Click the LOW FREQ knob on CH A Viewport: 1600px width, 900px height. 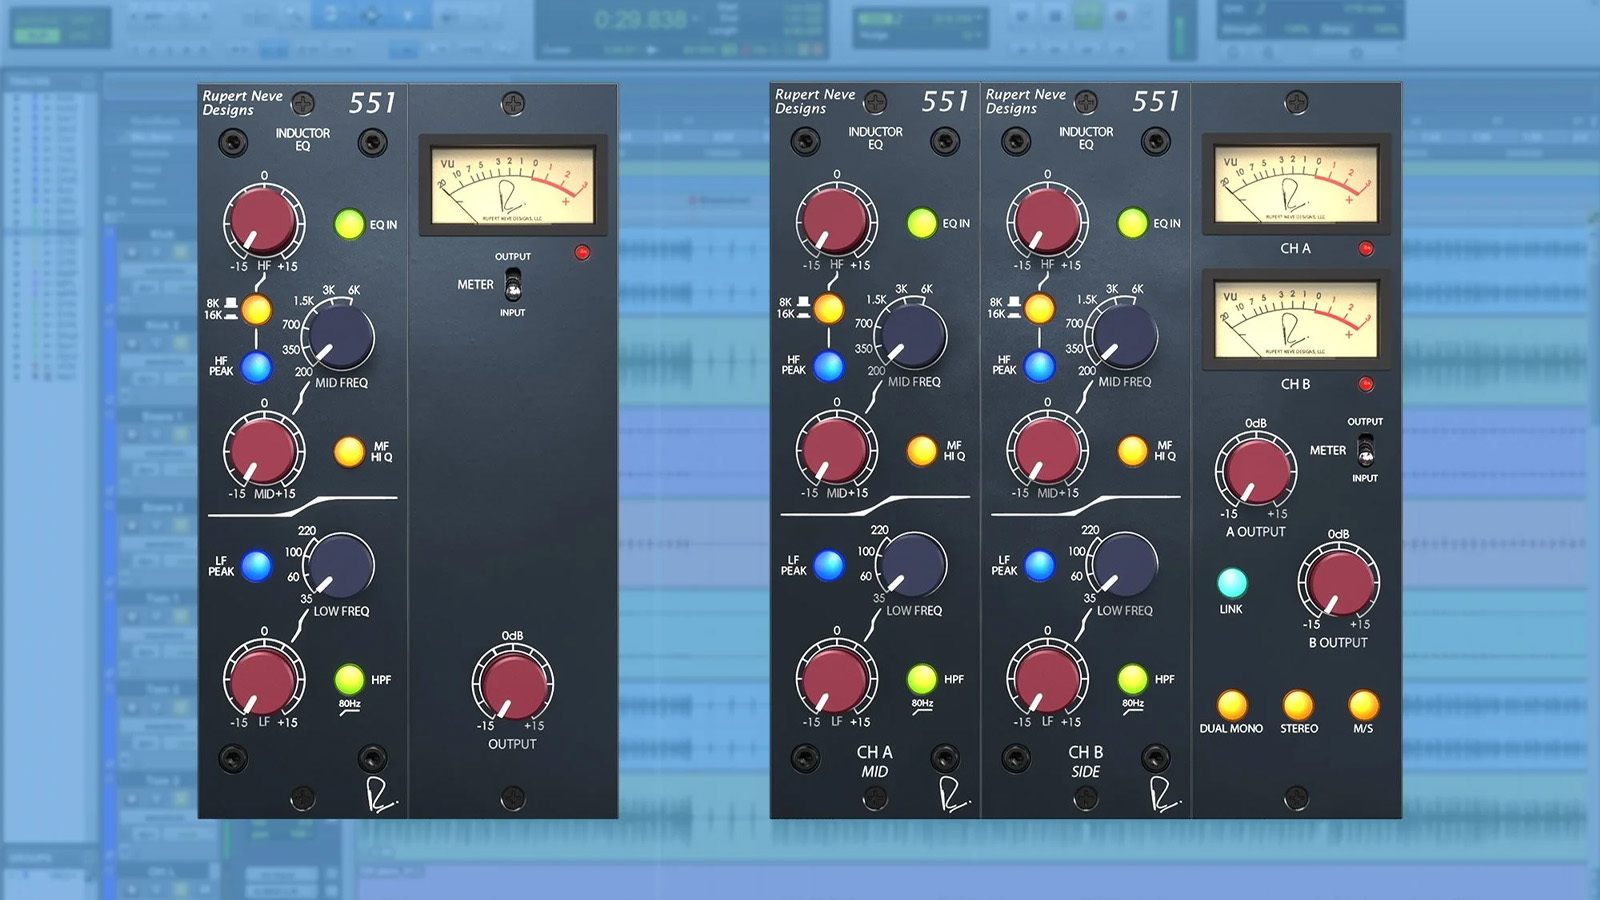(x=912, y=564)
